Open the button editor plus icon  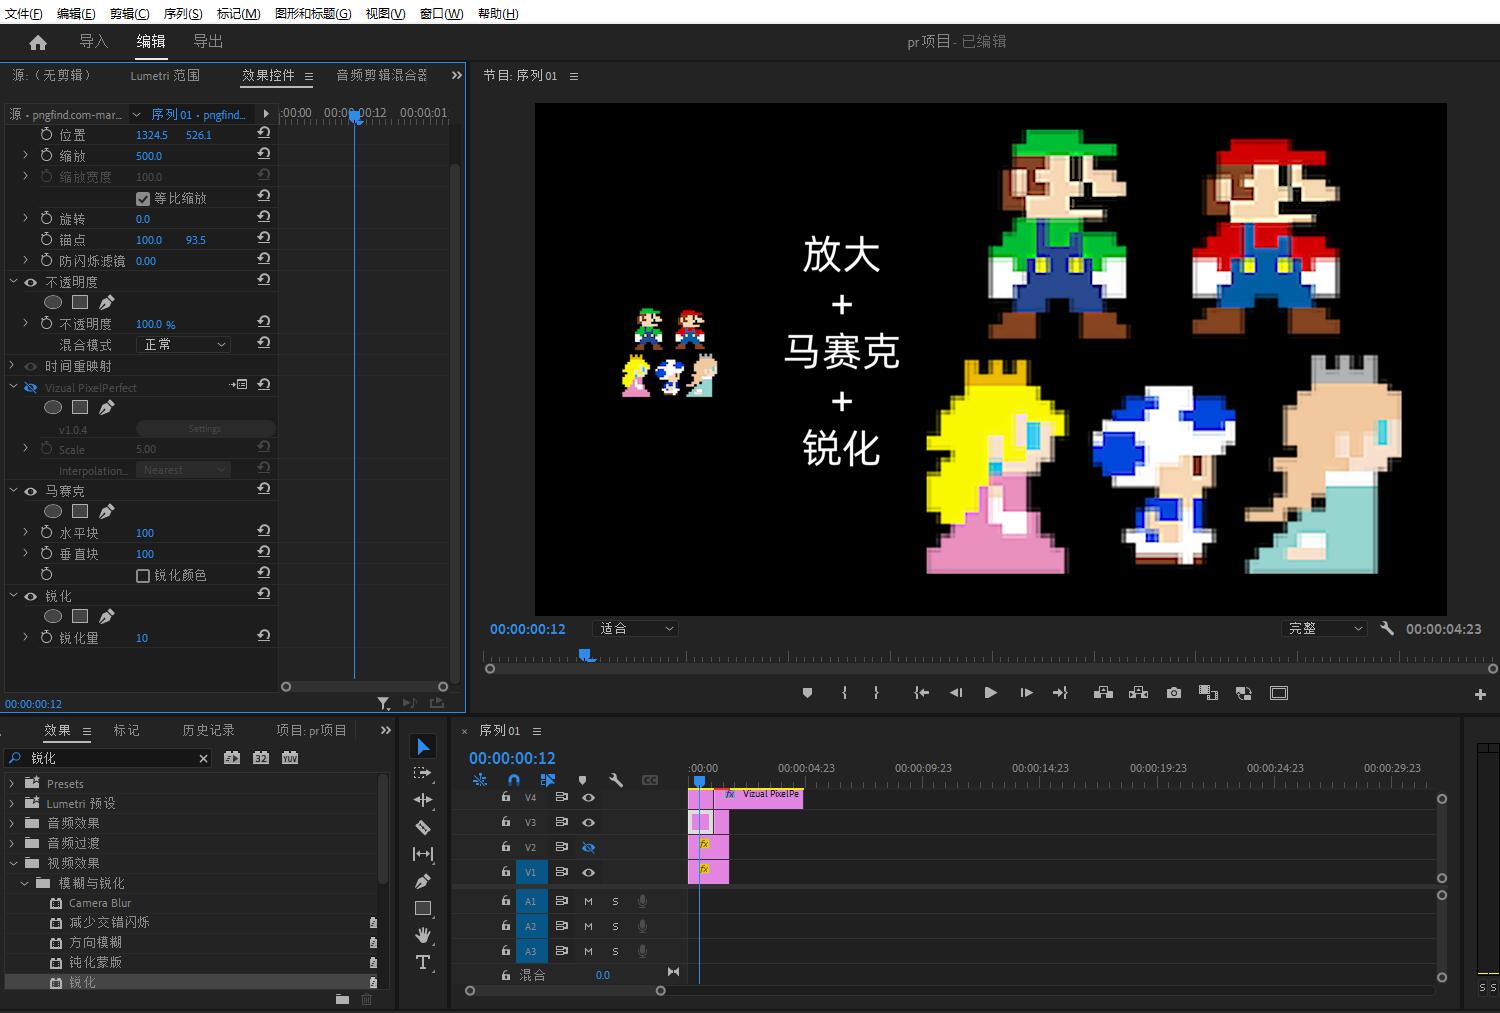tap(1480, 694)
